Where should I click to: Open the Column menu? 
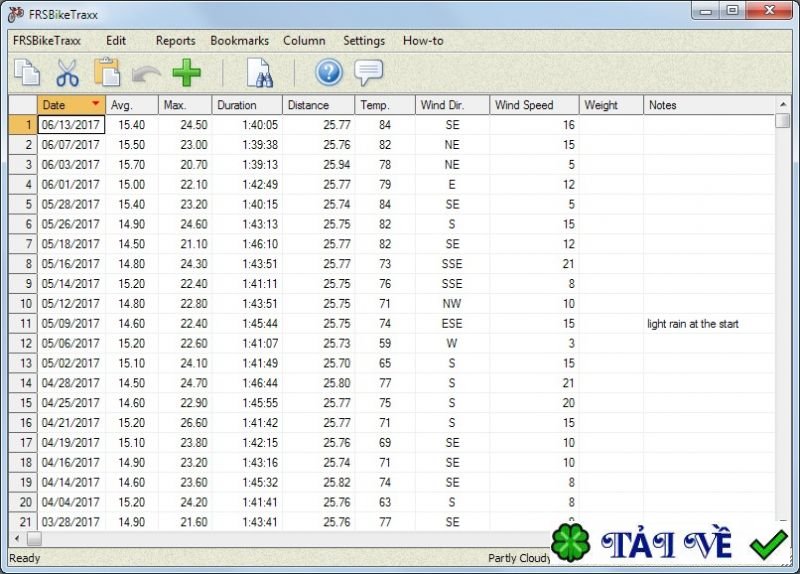304,41
